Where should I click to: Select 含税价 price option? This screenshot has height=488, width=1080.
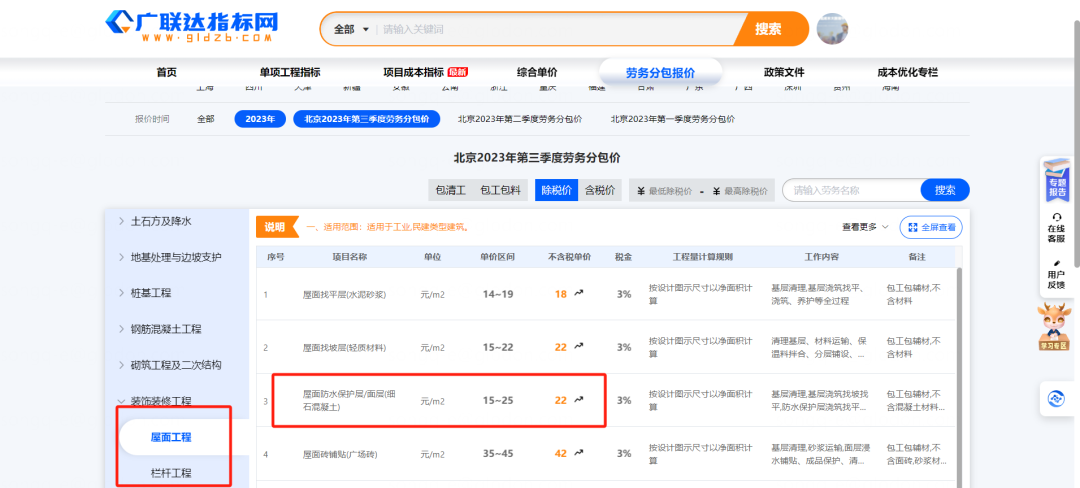[599, 190]
